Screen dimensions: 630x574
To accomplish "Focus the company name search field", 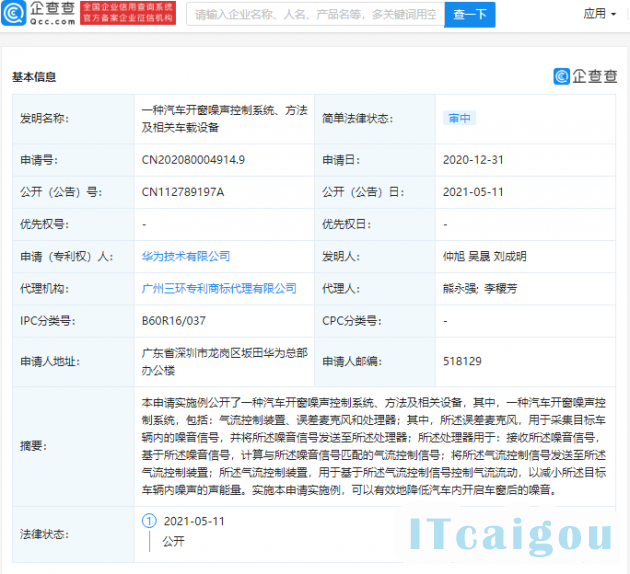I will tap(315, 14).
